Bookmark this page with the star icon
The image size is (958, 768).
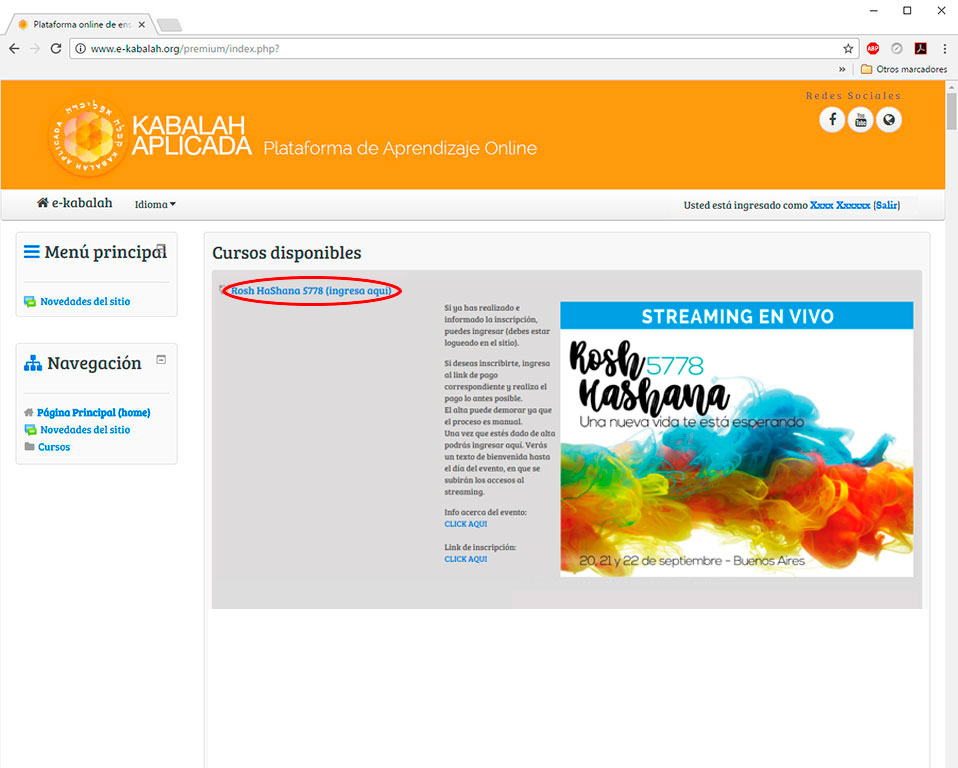848,49
